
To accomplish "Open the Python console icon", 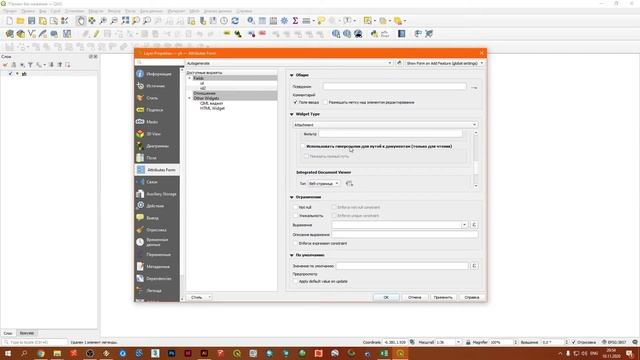I will [x=374, y=34].
